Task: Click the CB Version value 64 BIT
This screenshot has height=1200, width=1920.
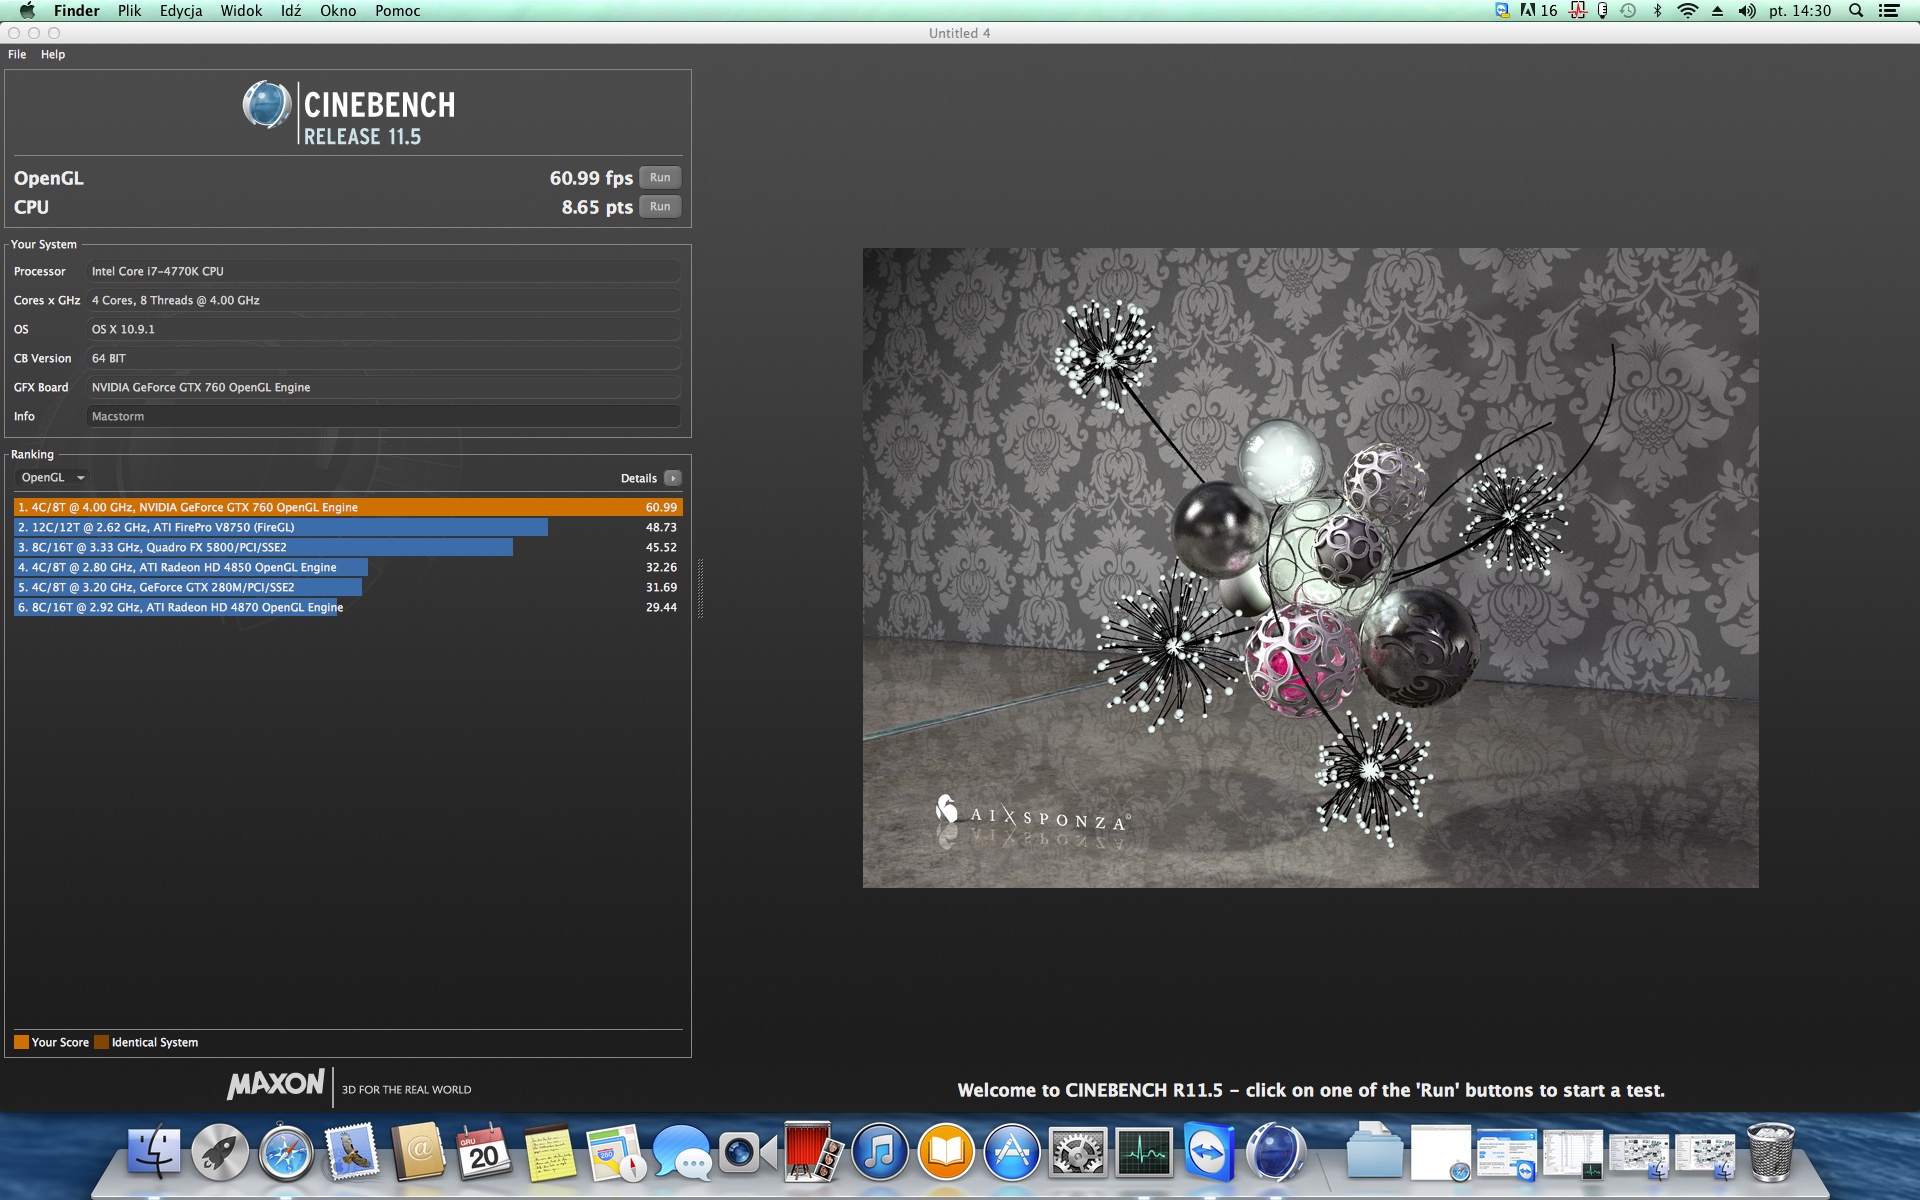Action: 384,358
